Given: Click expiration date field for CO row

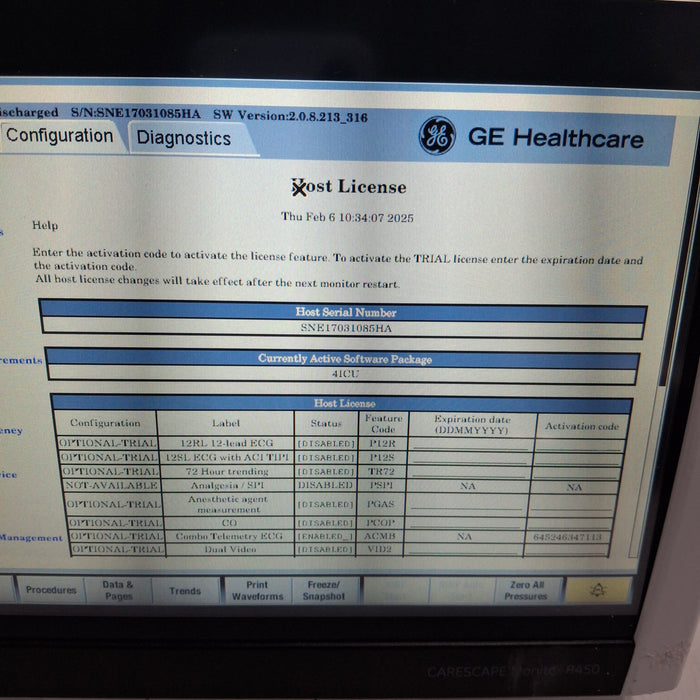Looking at the screenshot, I should [466, 523].
